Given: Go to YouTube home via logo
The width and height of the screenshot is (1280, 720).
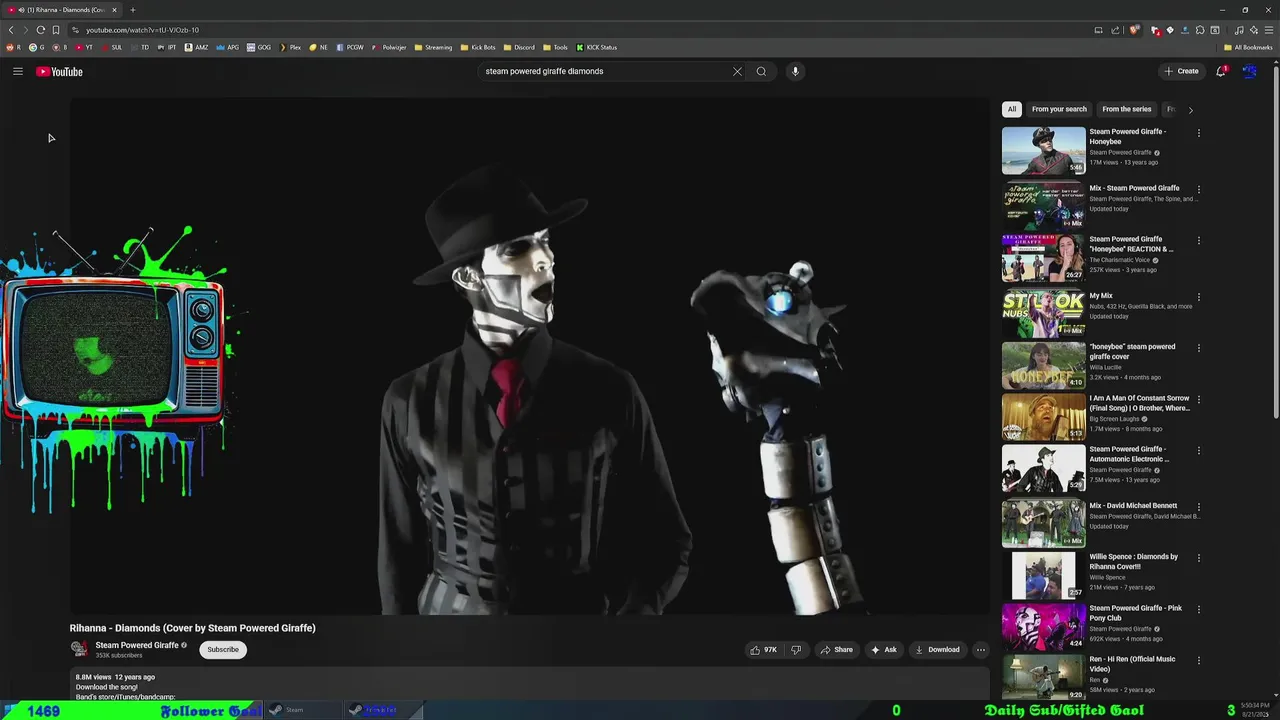Looking at the screenshot, I should tap(59, 71).
